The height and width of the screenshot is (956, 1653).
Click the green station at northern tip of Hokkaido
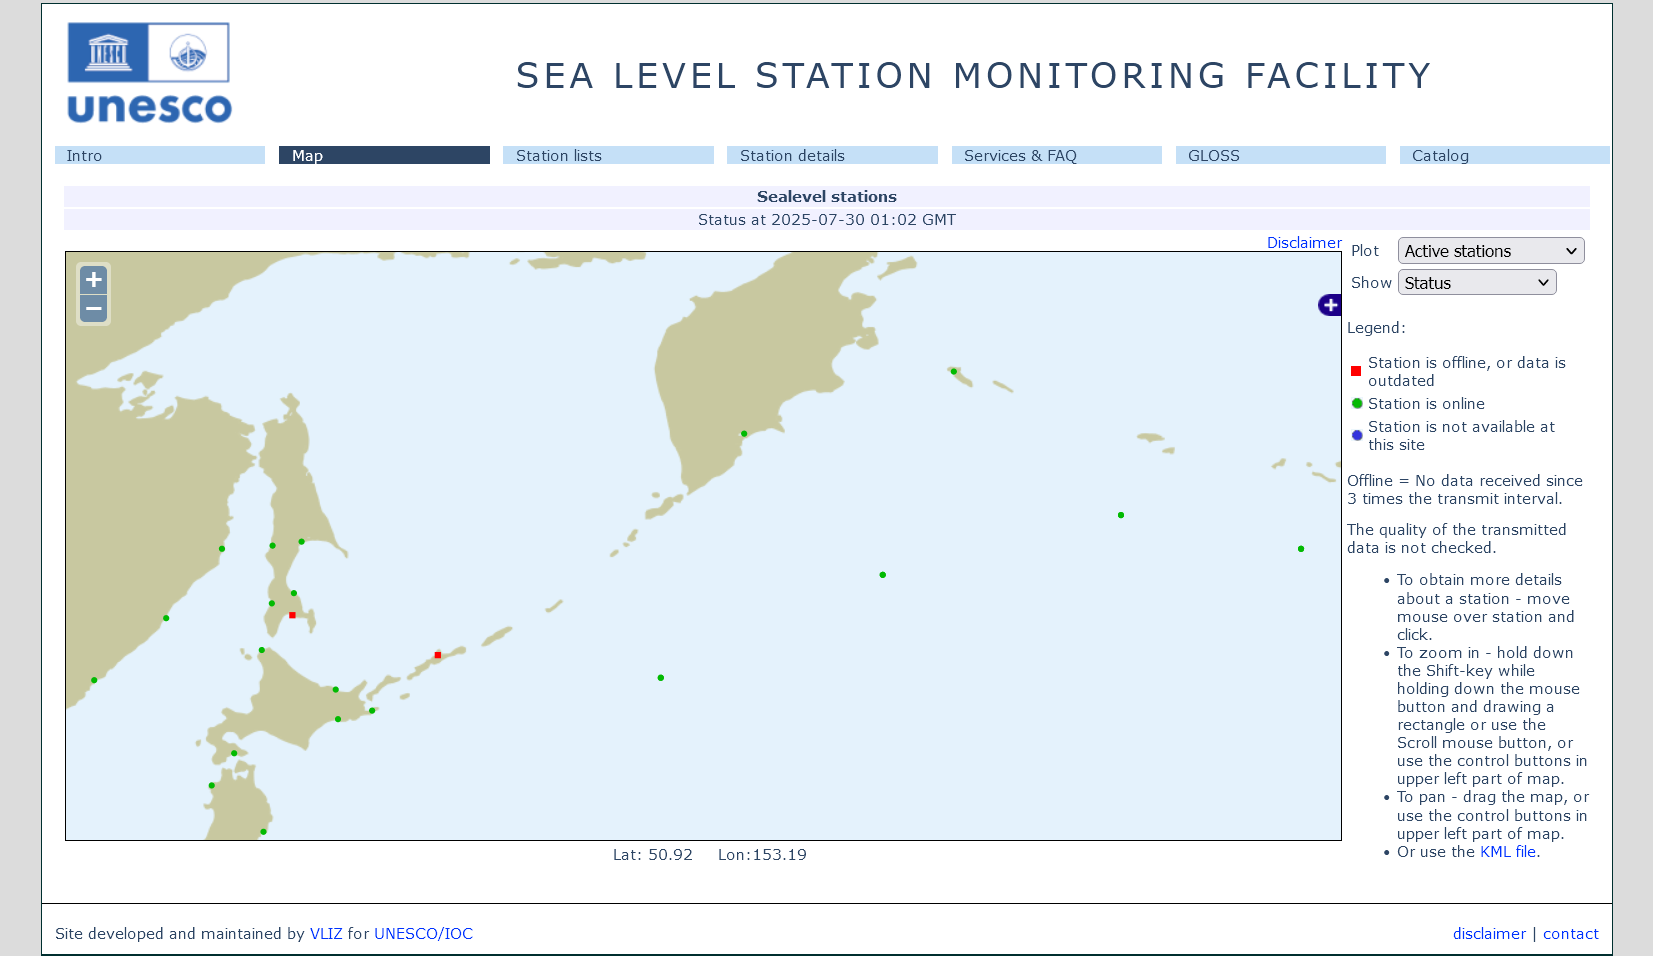[262, 650]
